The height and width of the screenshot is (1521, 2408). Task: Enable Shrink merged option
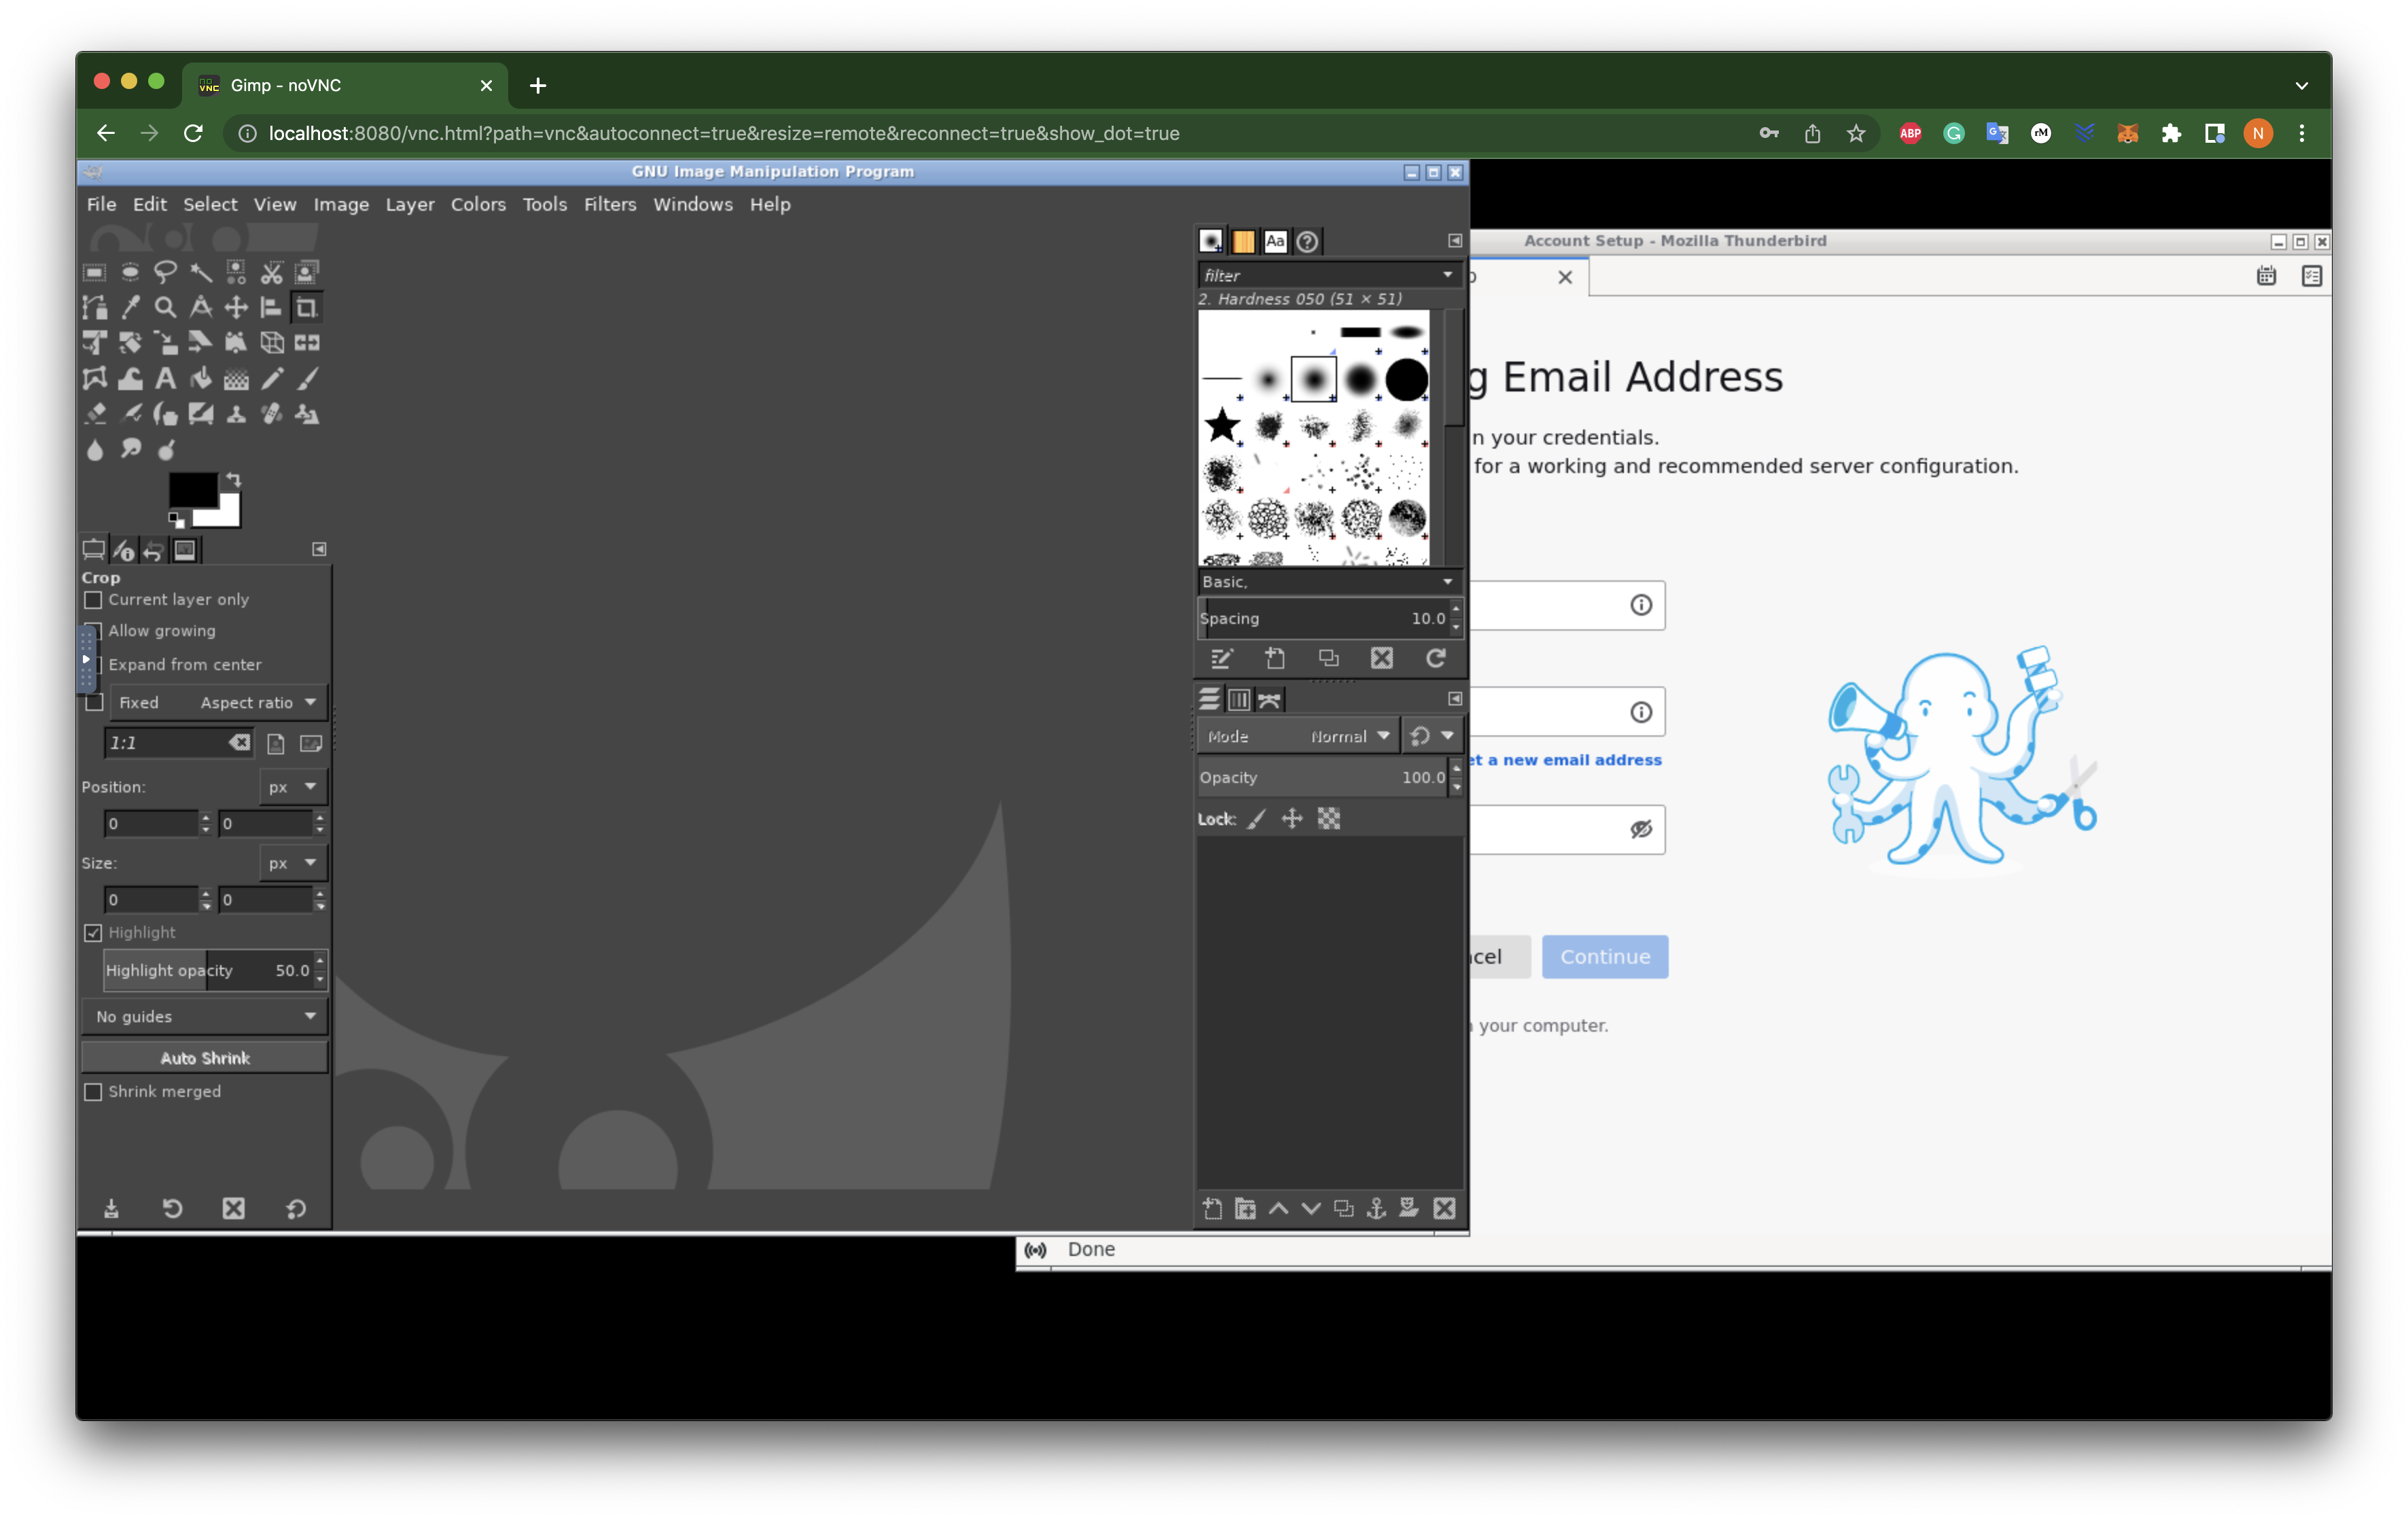pos(93,1092)
